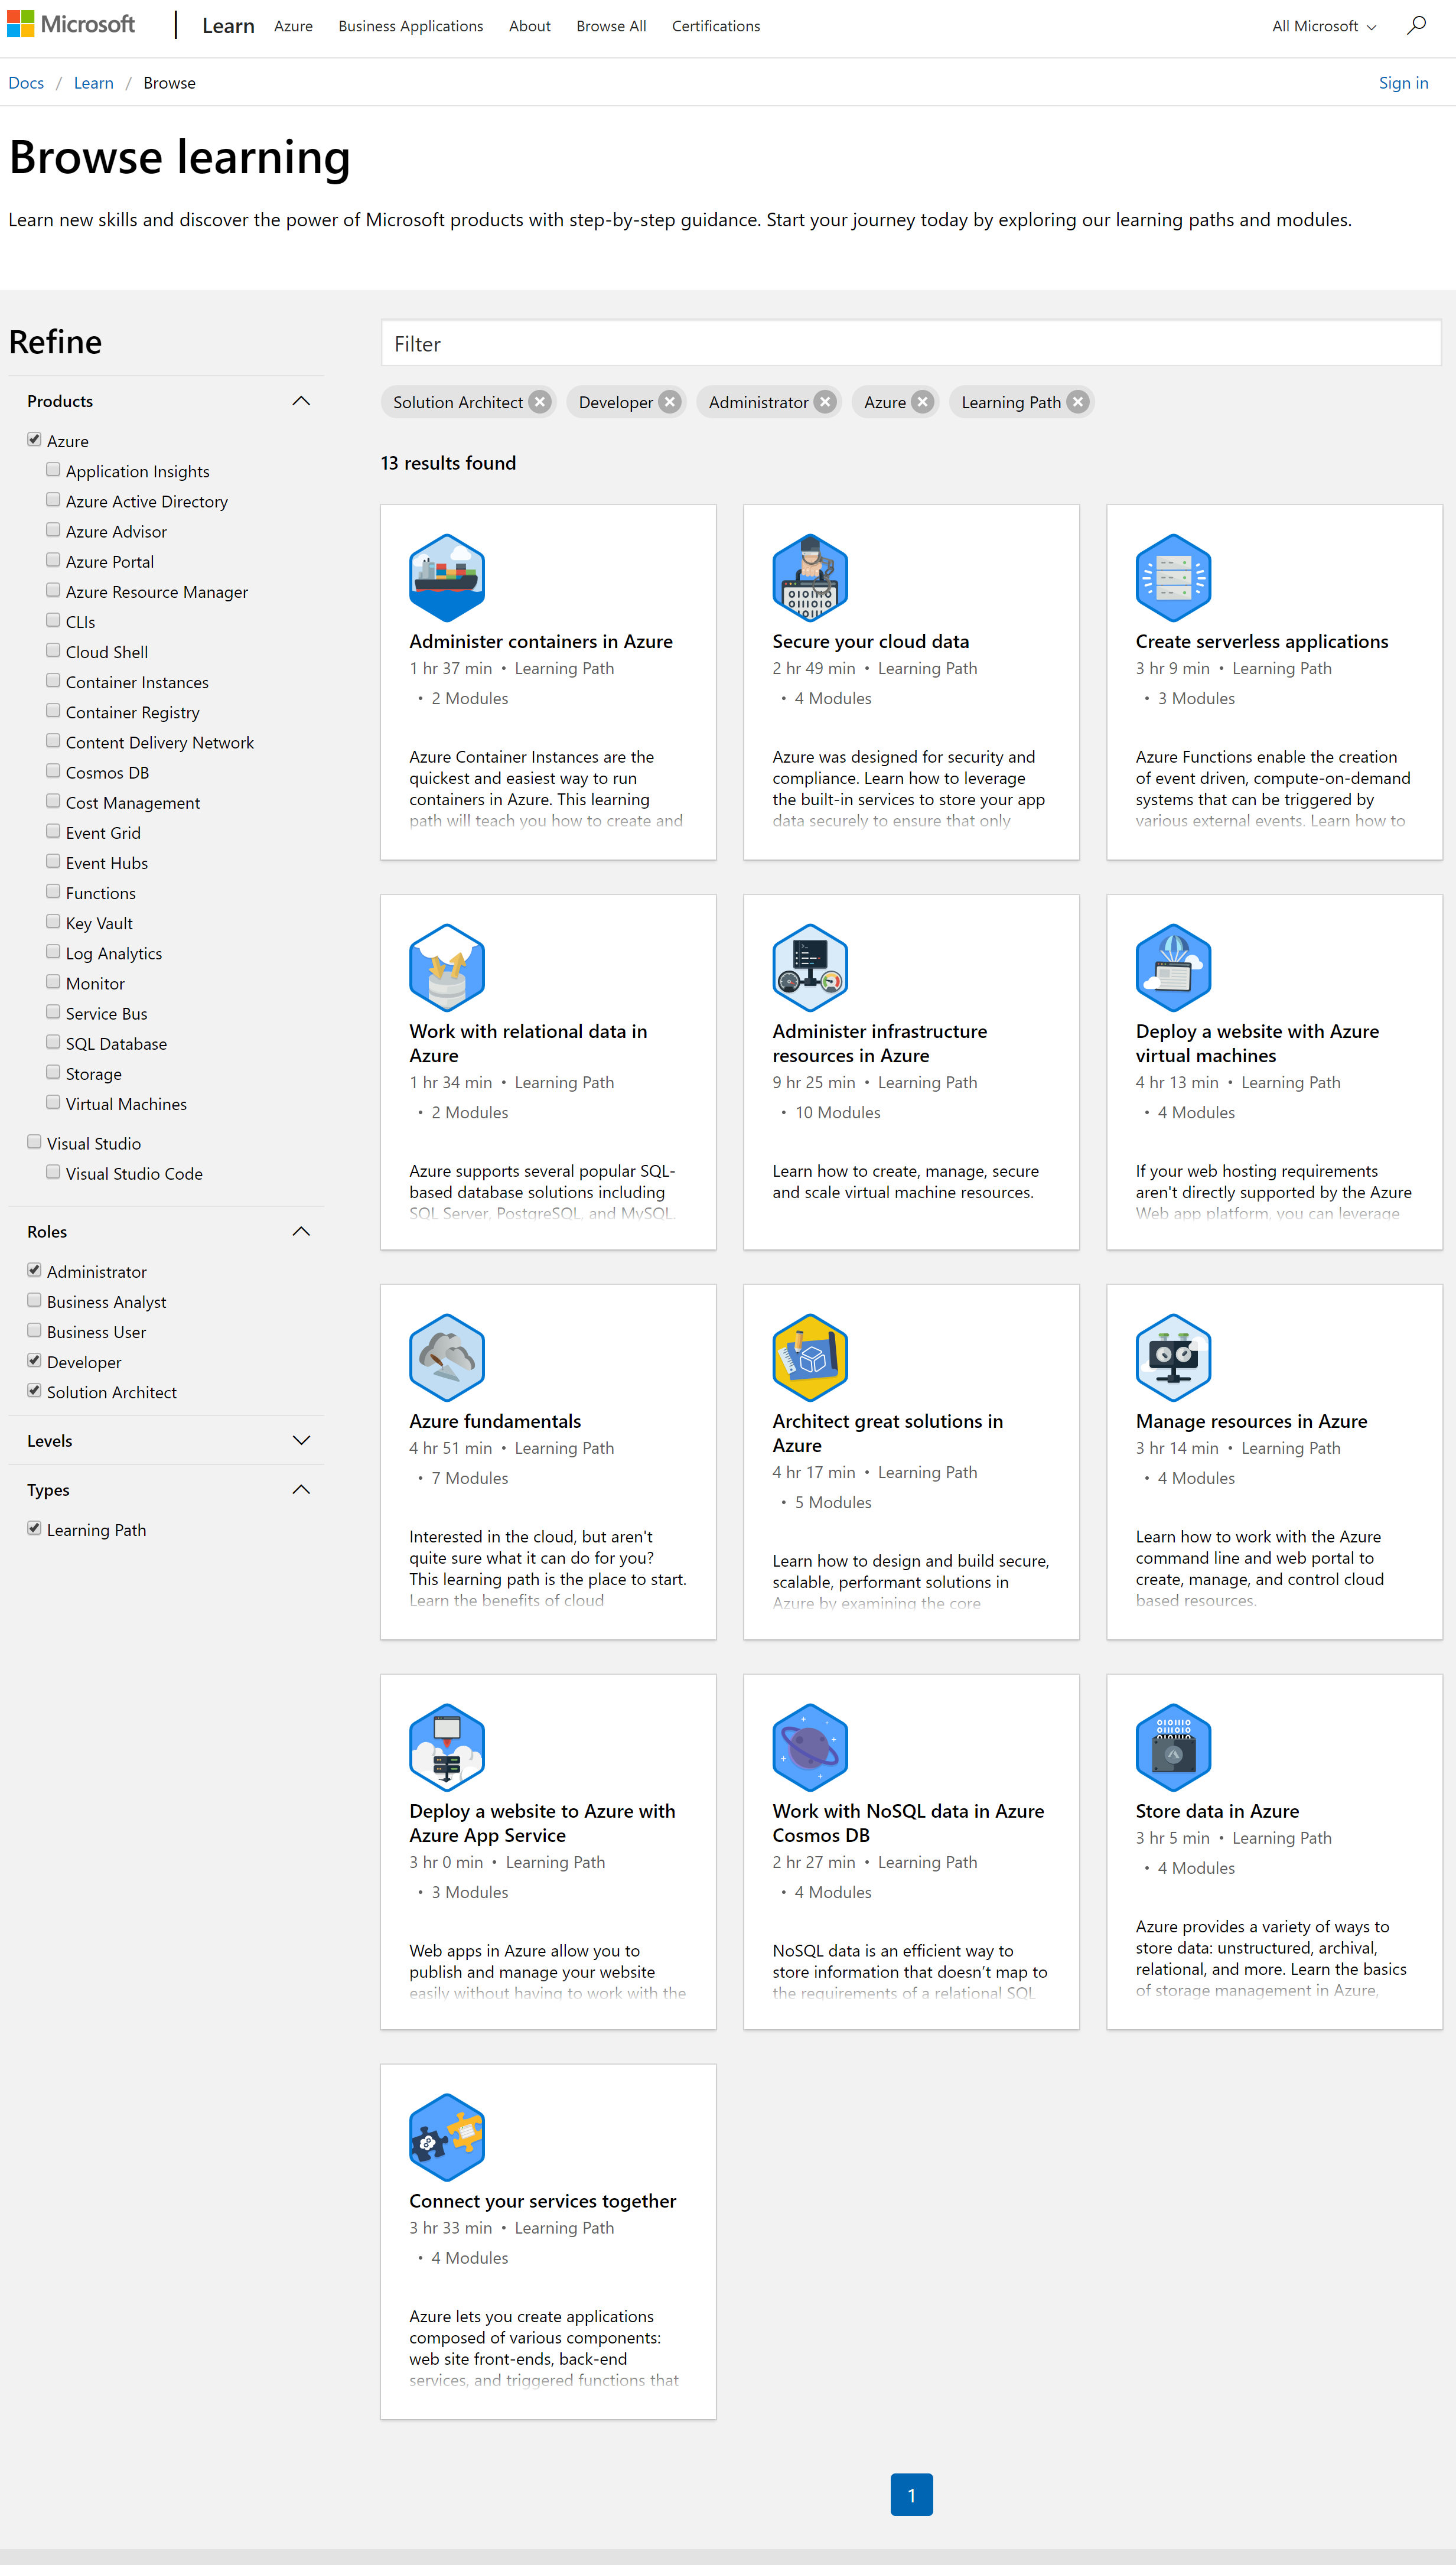Open the Business Applications menu
The height and width of the screenshot is (2565, 1456).
(410, 26)
